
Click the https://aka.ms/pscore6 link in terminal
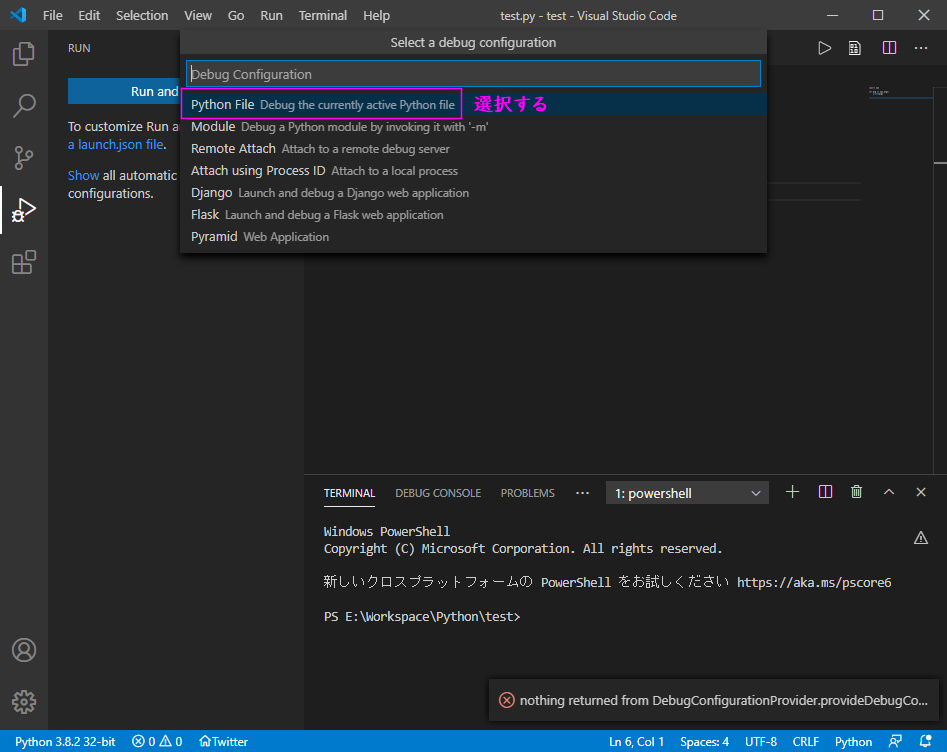click(814, 582)
